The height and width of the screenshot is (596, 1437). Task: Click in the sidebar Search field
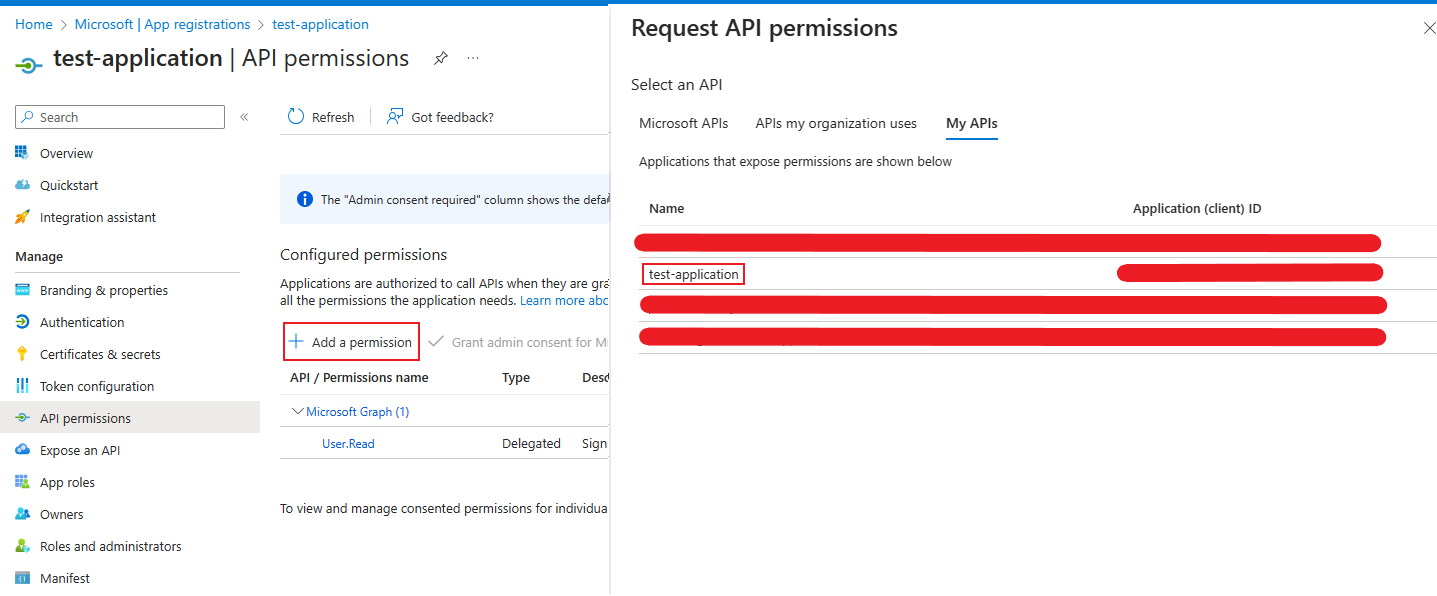[120, 117]
